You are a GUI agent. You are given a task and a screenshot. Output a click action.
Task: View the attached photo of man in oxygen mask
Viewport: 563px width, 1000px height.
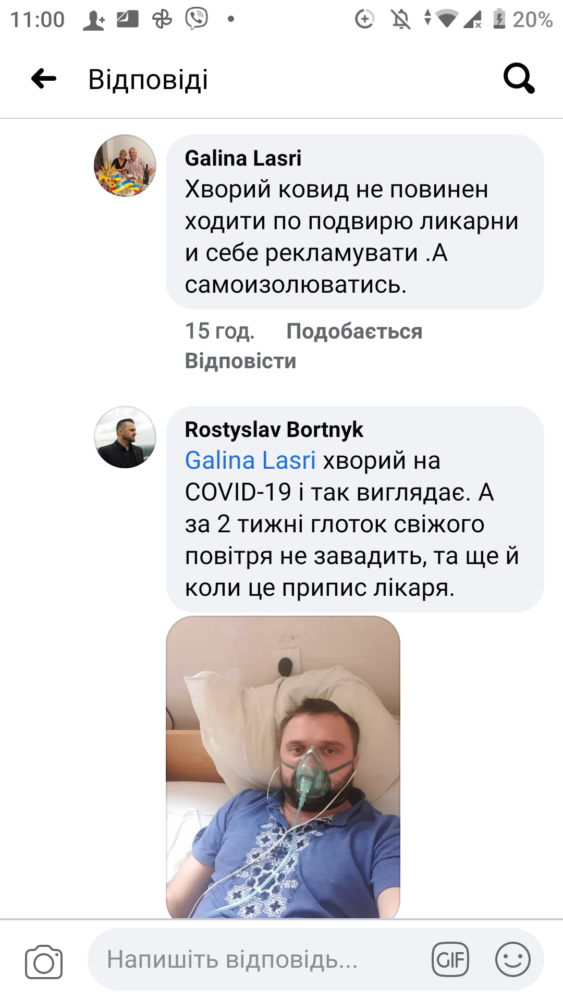[283, 767]
